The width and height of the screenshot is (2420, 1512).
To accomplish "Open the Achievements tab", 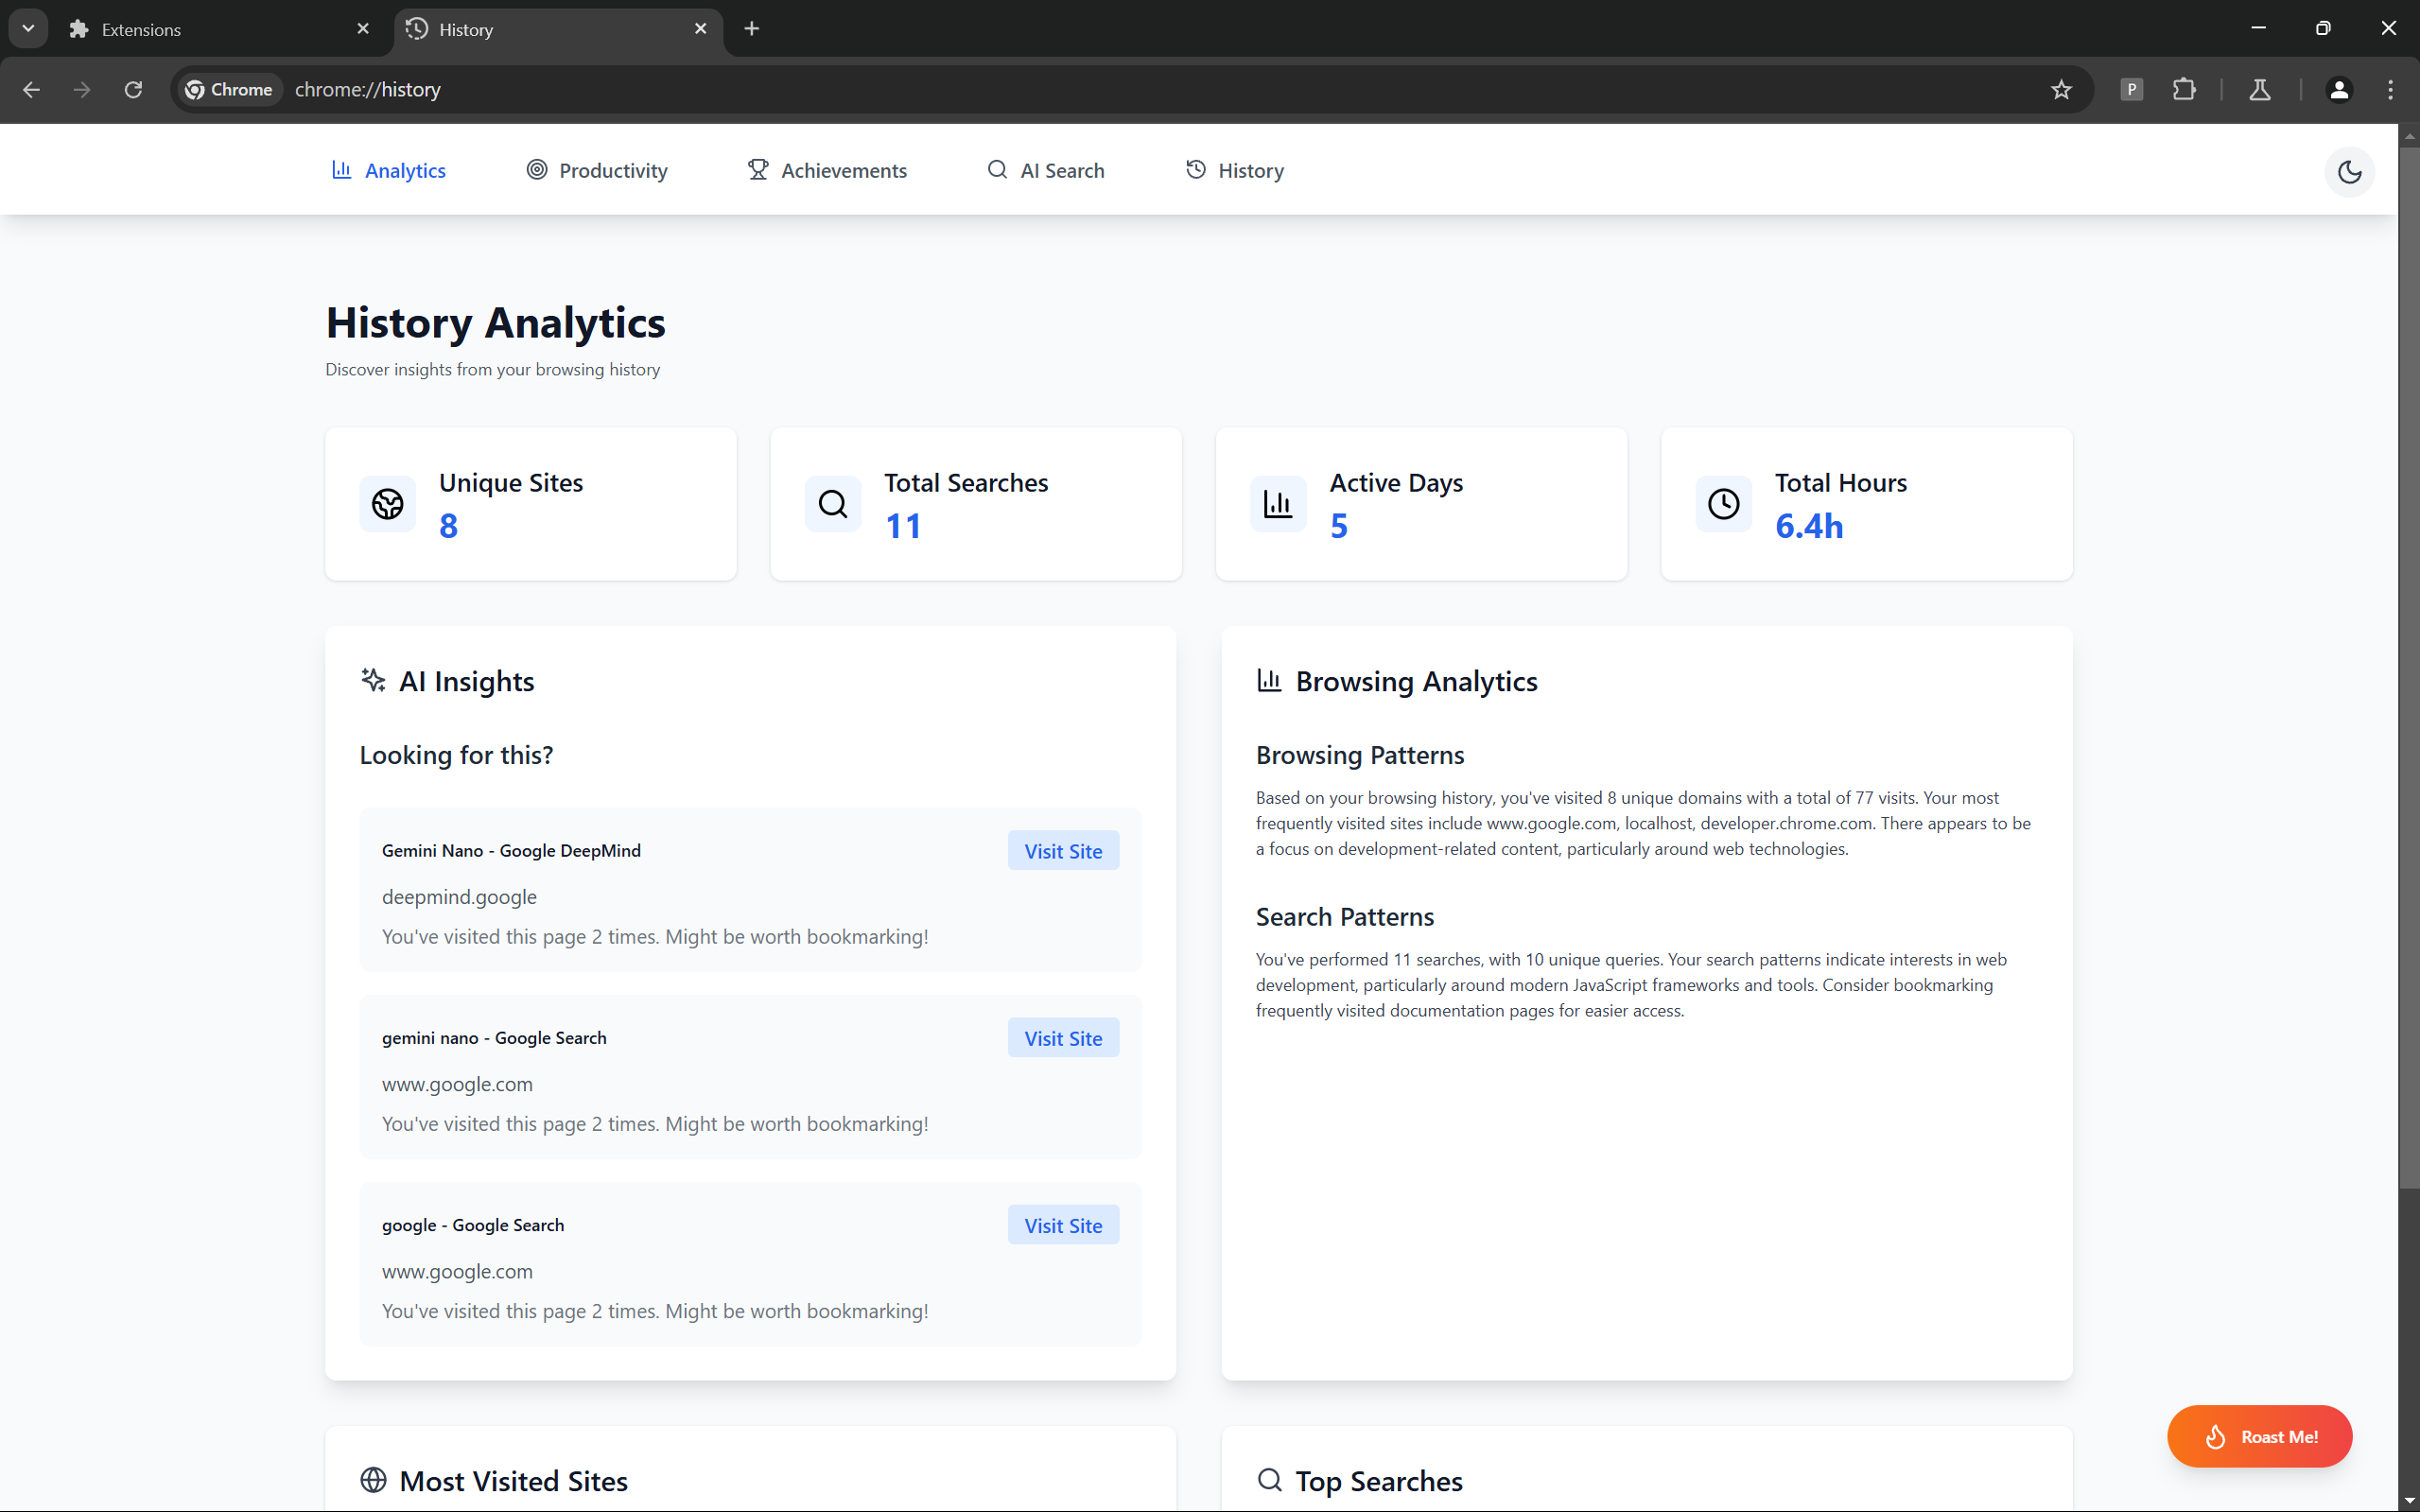I will click(x=827, y=171).
